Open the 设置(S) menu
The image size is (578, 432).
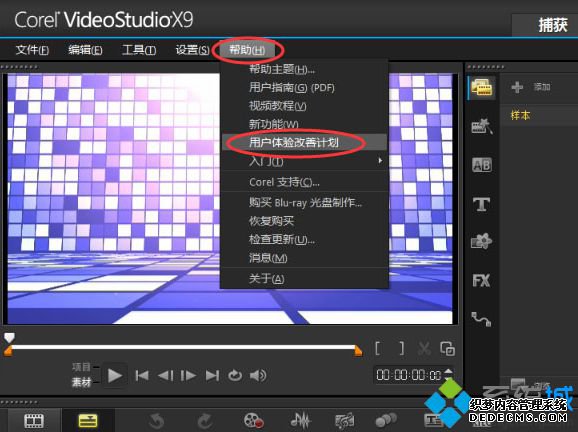coord(192,50)
